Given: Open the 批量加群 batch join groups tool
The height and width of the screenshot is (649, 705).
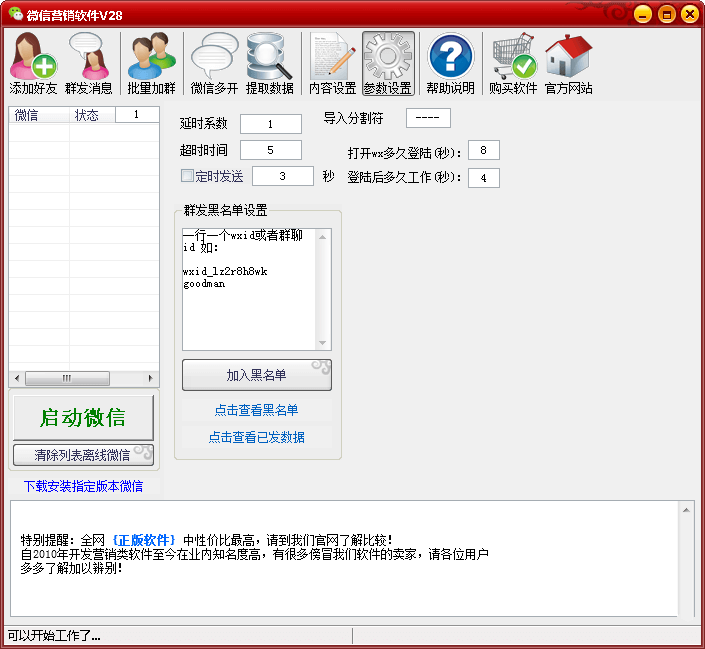Looking at the screenshot, I should 152,63.
